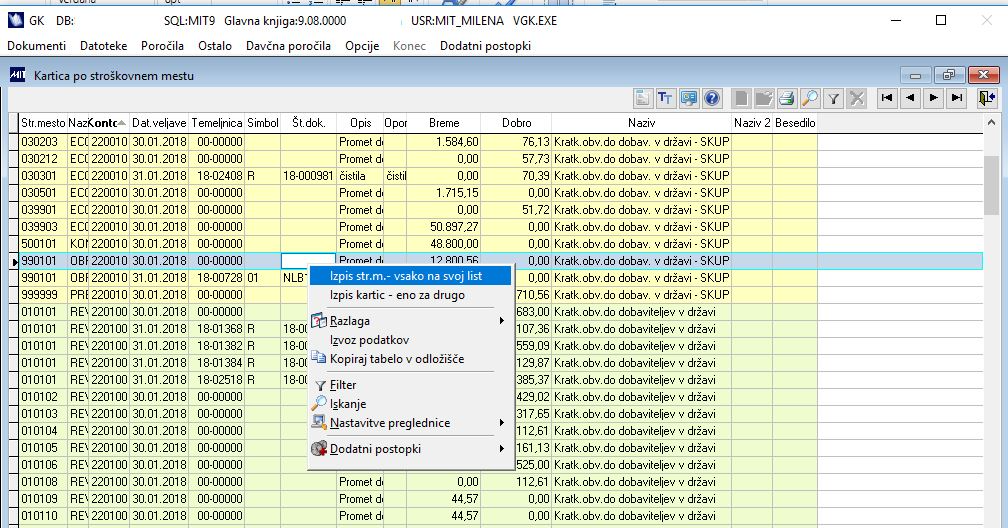Sort by the Breme column header
Screen dimensions: 1008x528
(444, 123)
